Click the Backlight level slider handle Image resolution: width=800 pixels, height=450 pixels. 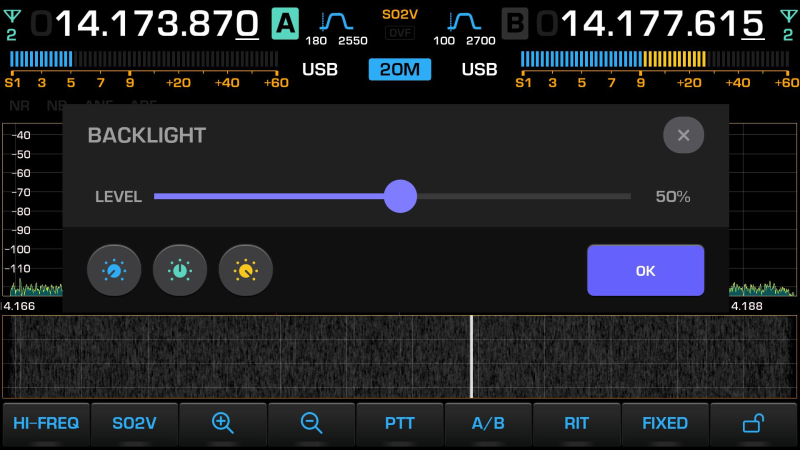pos(400,196)
